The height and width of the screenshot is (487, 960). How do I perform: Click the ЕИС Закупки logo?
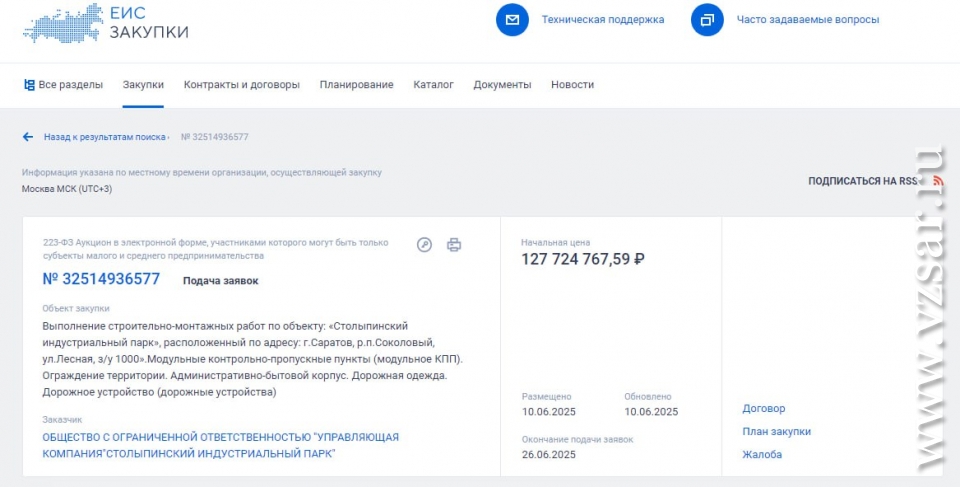tap(105, 22)
